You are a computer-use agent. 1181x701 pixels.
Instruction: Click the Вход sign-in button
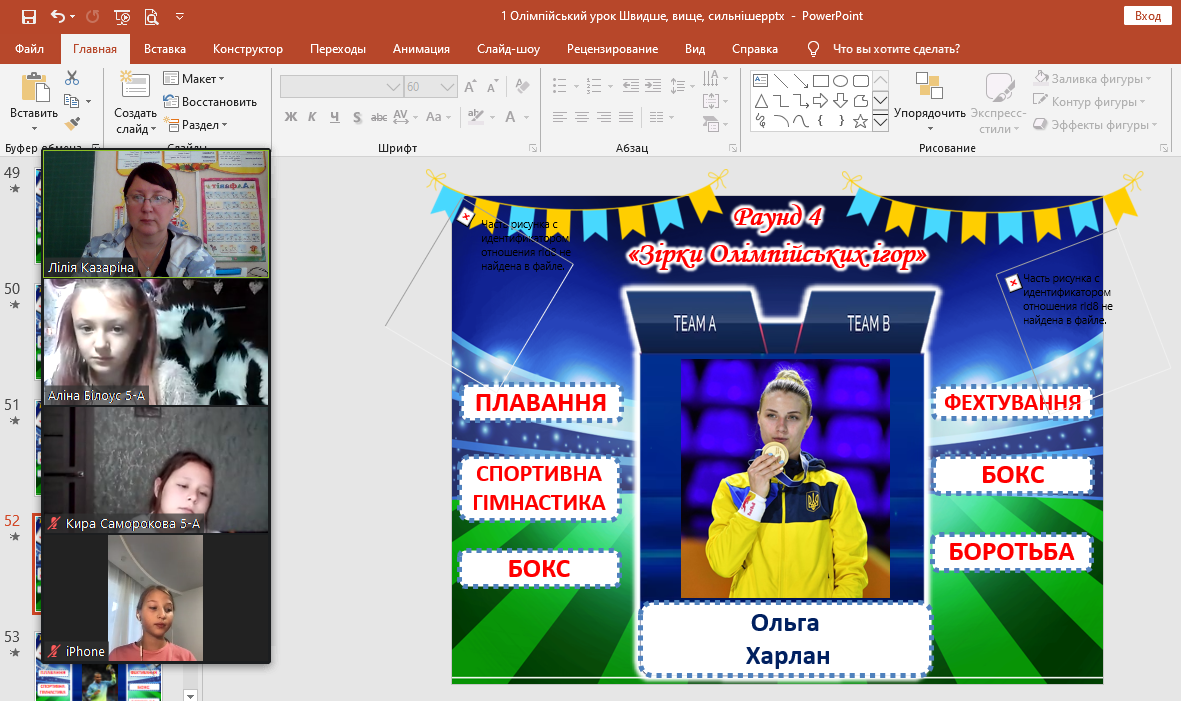[1147, 16]
